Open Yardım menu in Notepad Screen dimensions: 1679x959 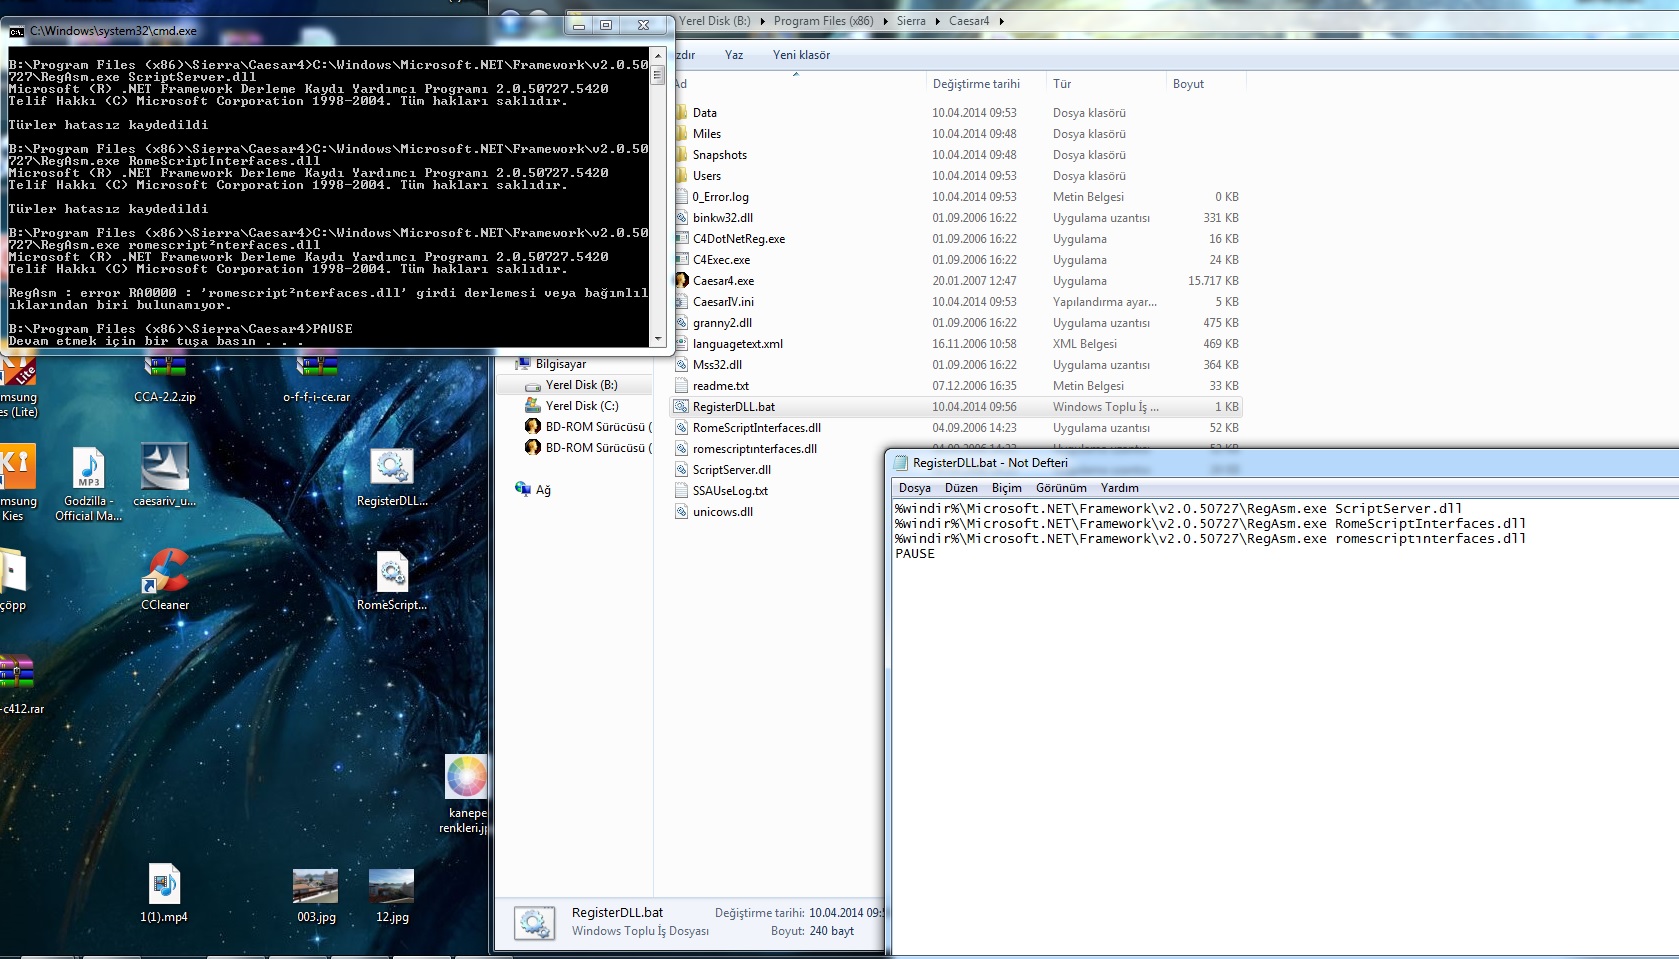coord(1120,488)
